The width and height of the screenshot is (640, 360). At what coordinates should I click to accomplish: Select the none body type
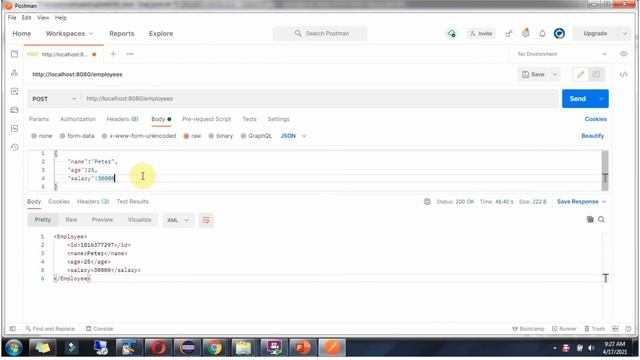coord(42,136)
